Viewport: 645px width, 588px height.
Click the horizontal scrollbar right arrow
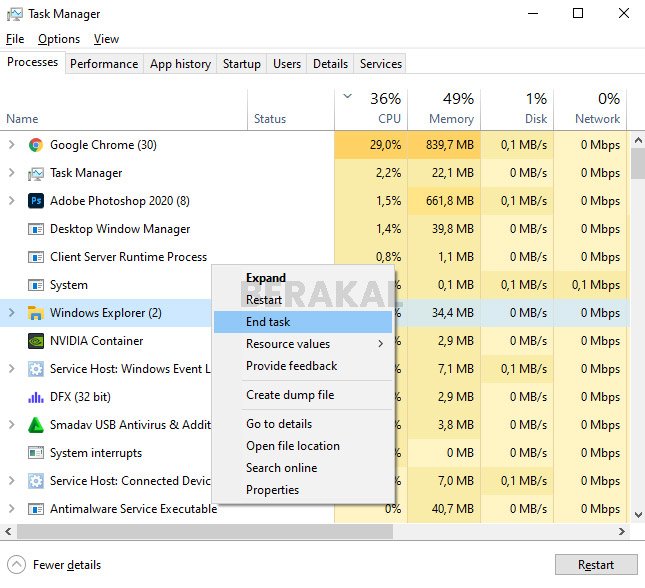(x=622, y=532)
